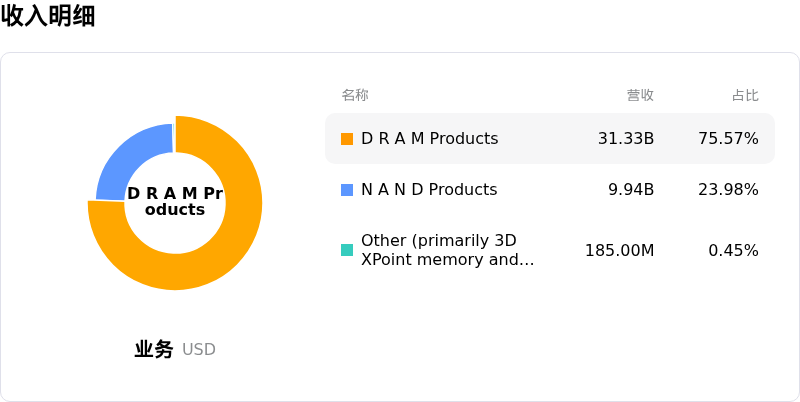Click the 185.00M revenue value

pyautogui.click(x=619, y=250)
